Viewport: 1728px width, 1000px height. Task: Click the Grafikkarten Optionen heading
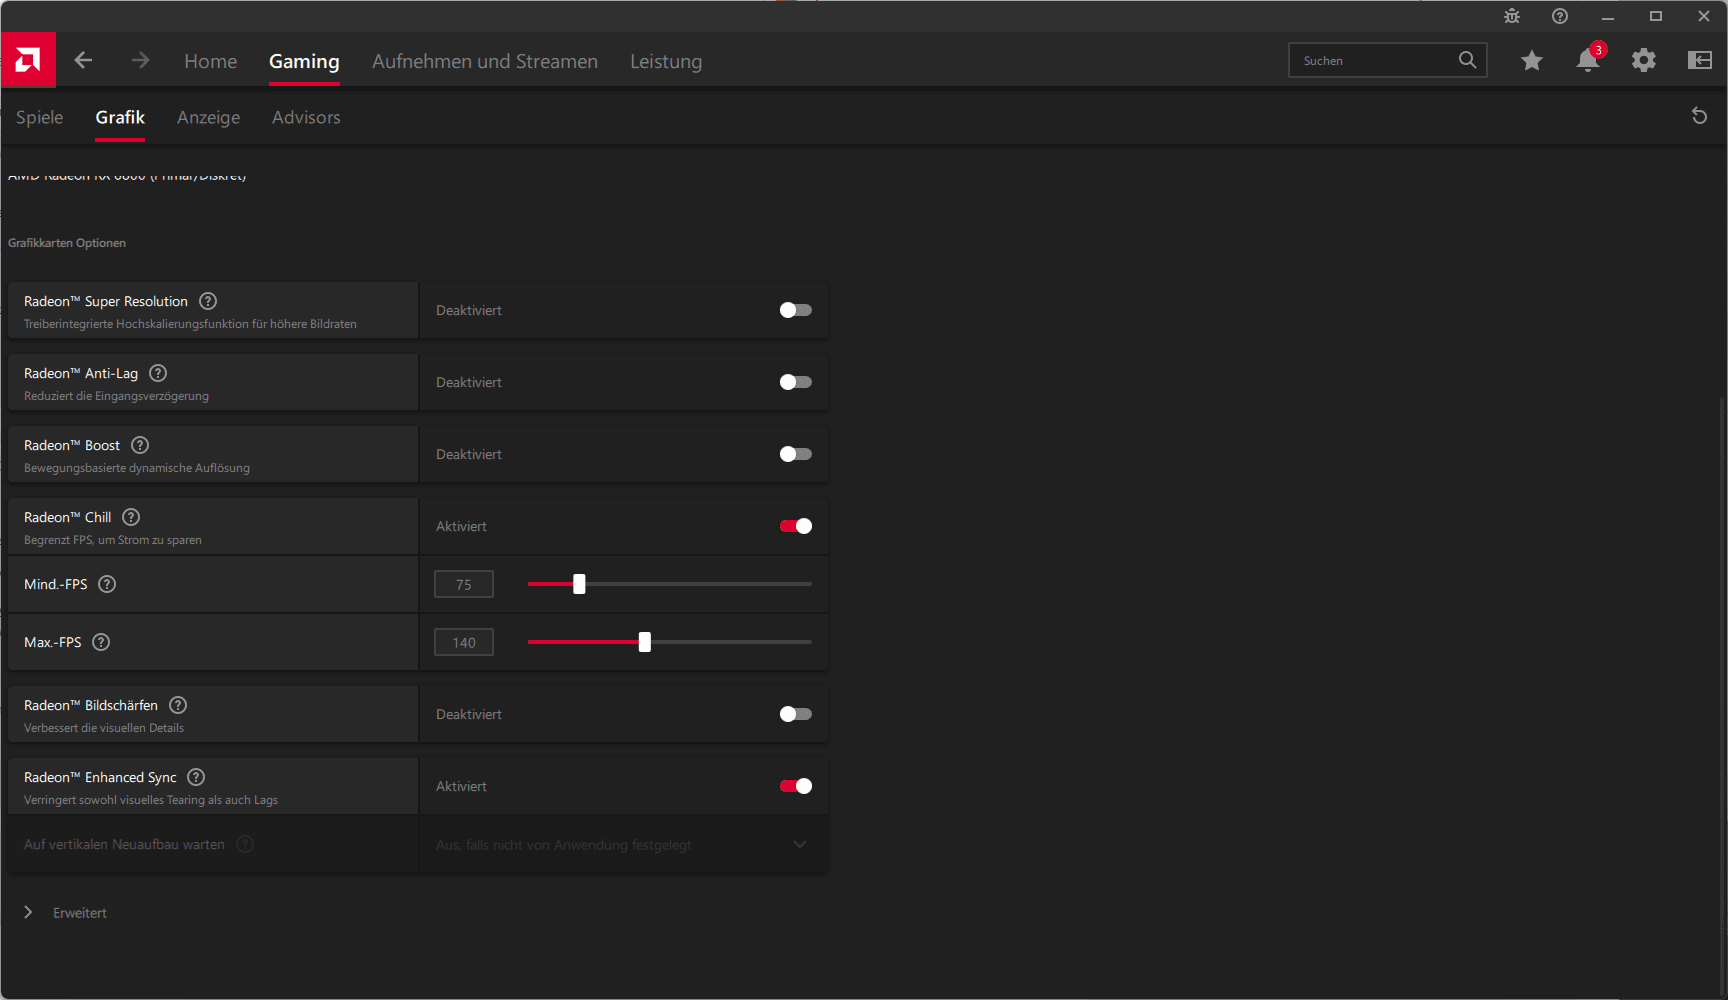67,243
